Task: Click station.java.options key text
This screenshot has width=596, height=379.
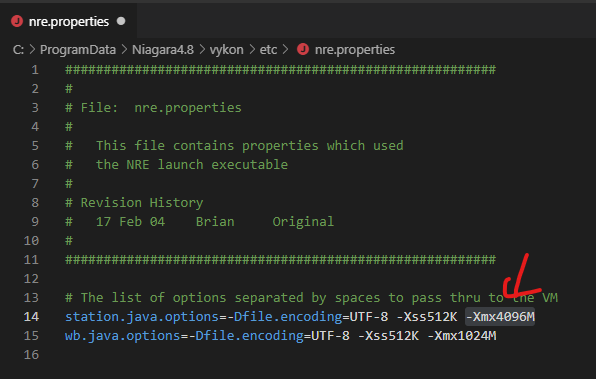Action: (x=142, y=317)
